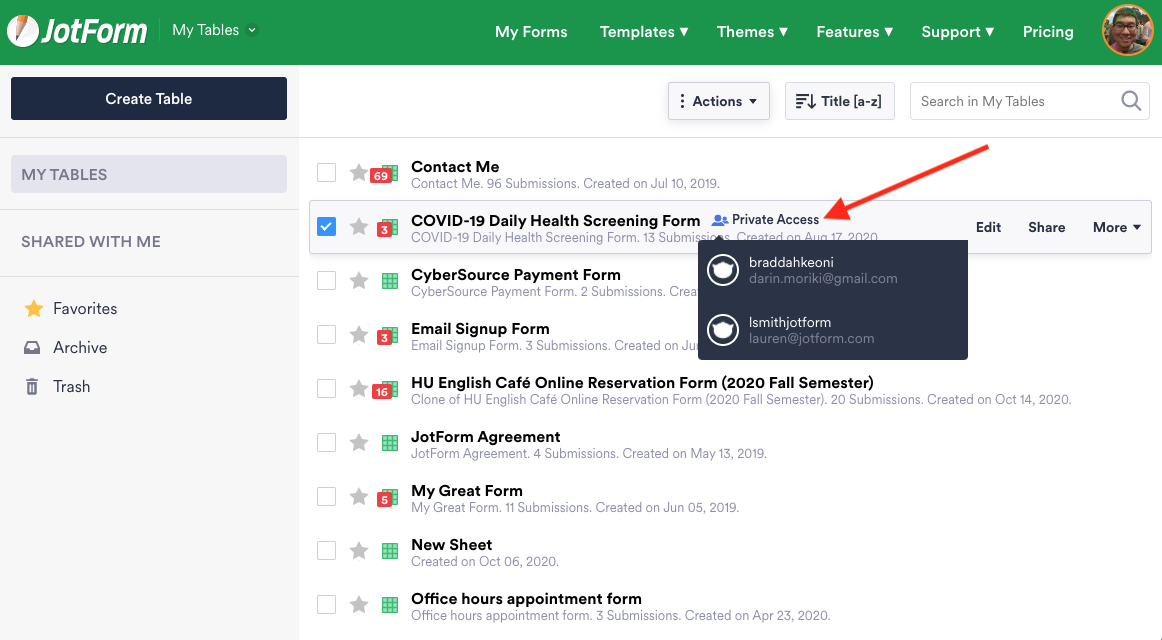Uncheck COVID-19 Daily Health Screening Form checkbox
This screenshot has height=640, width=1162.
pos(326,227)
